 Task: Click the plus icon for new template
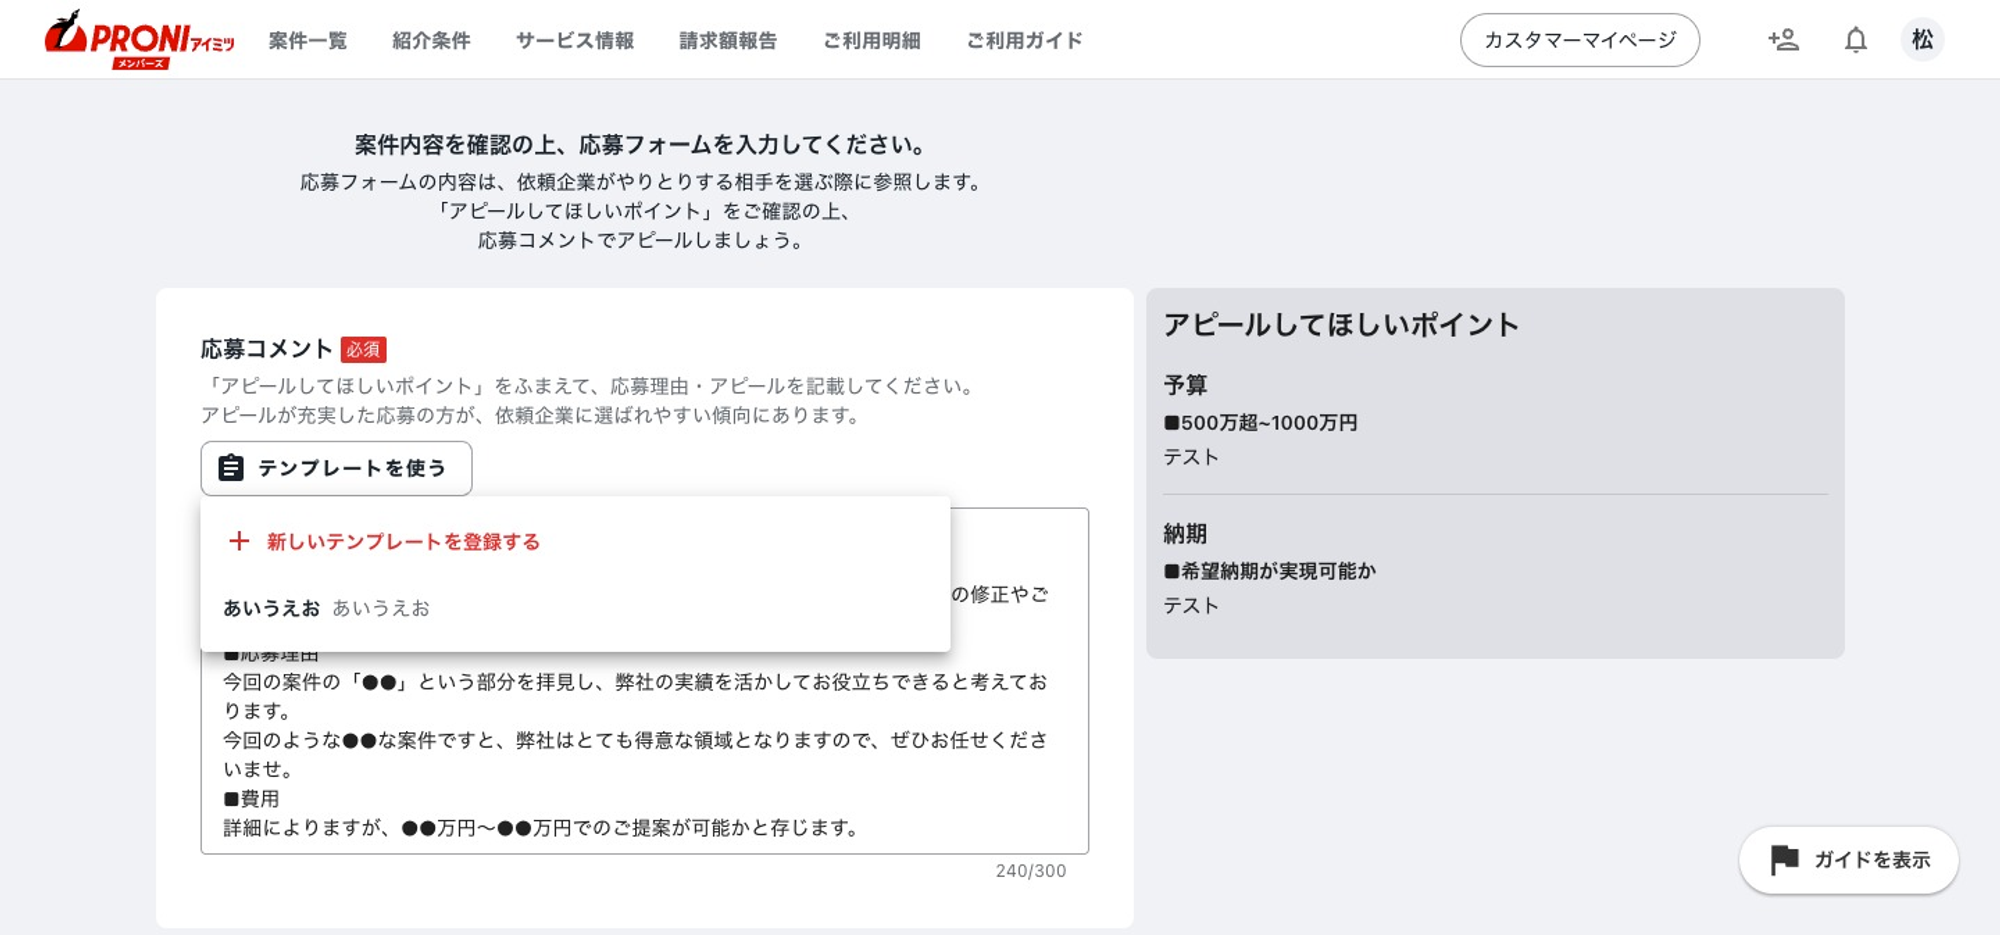(x=239, y=541)
